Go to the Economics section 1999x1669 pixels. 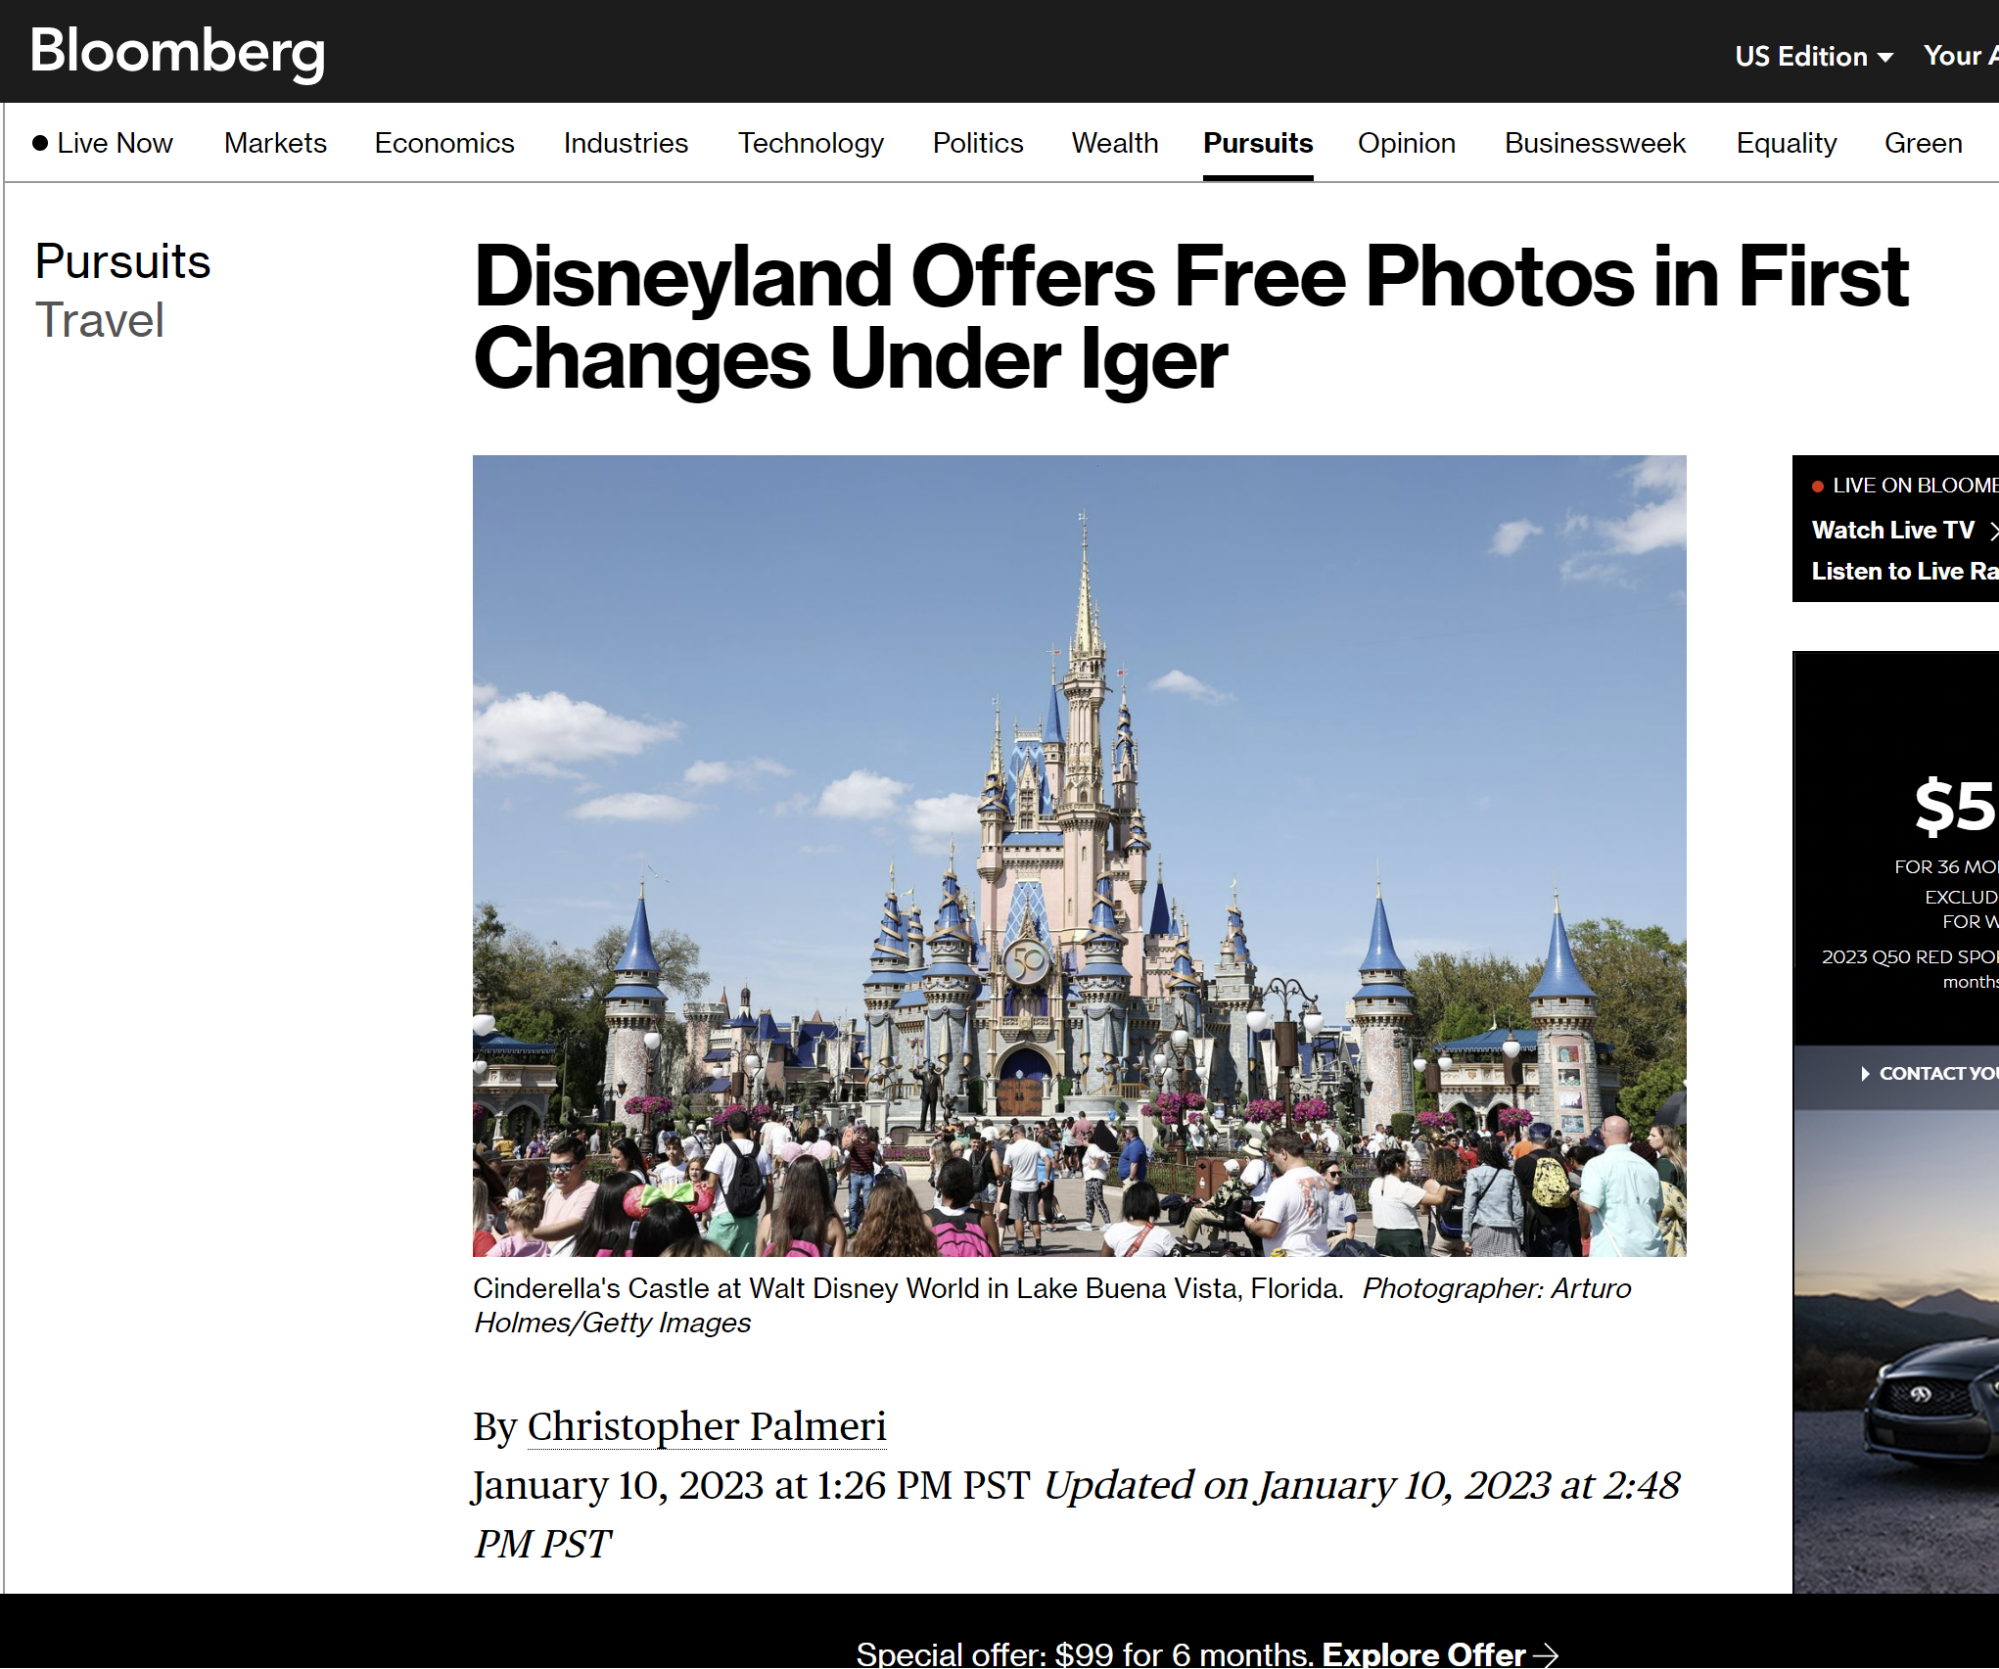pyautogui.click(x=444, y=143)
